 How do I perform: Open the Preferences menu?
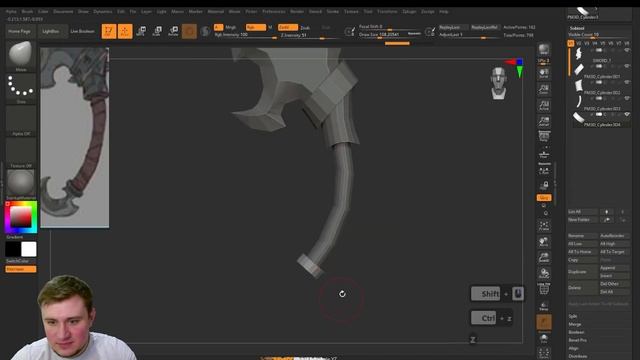[273, 11]
